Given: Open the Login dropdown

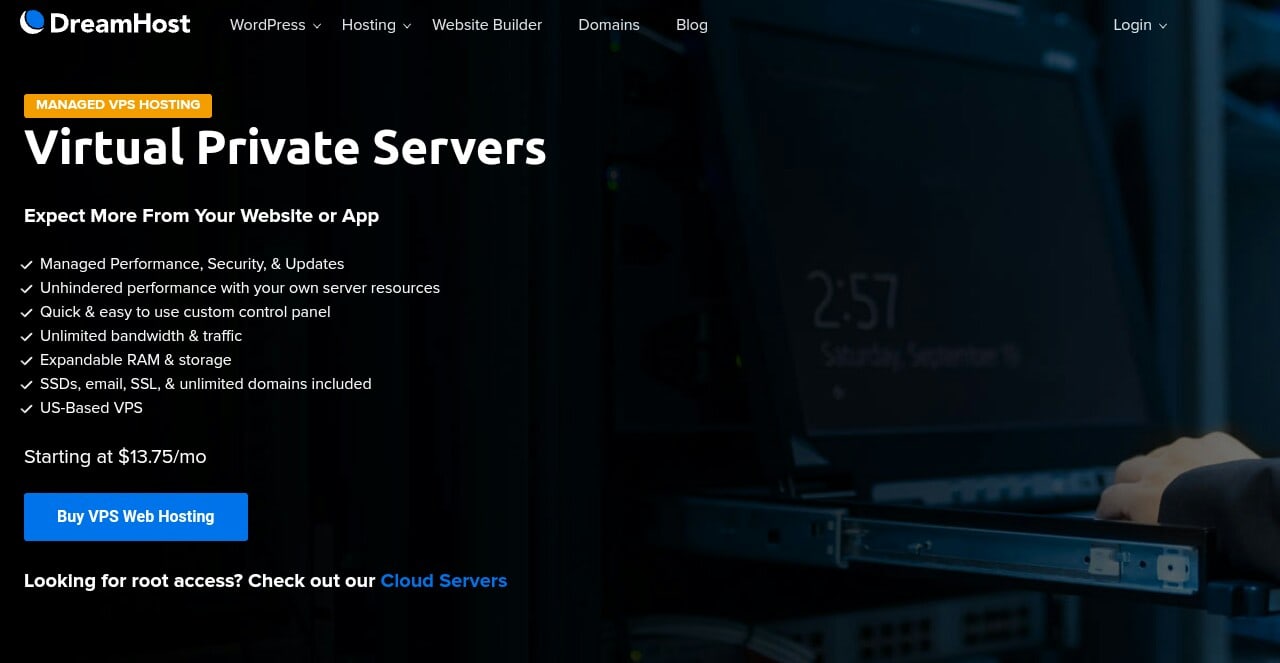Looking at the screenshot, I should pos(1133,25).
